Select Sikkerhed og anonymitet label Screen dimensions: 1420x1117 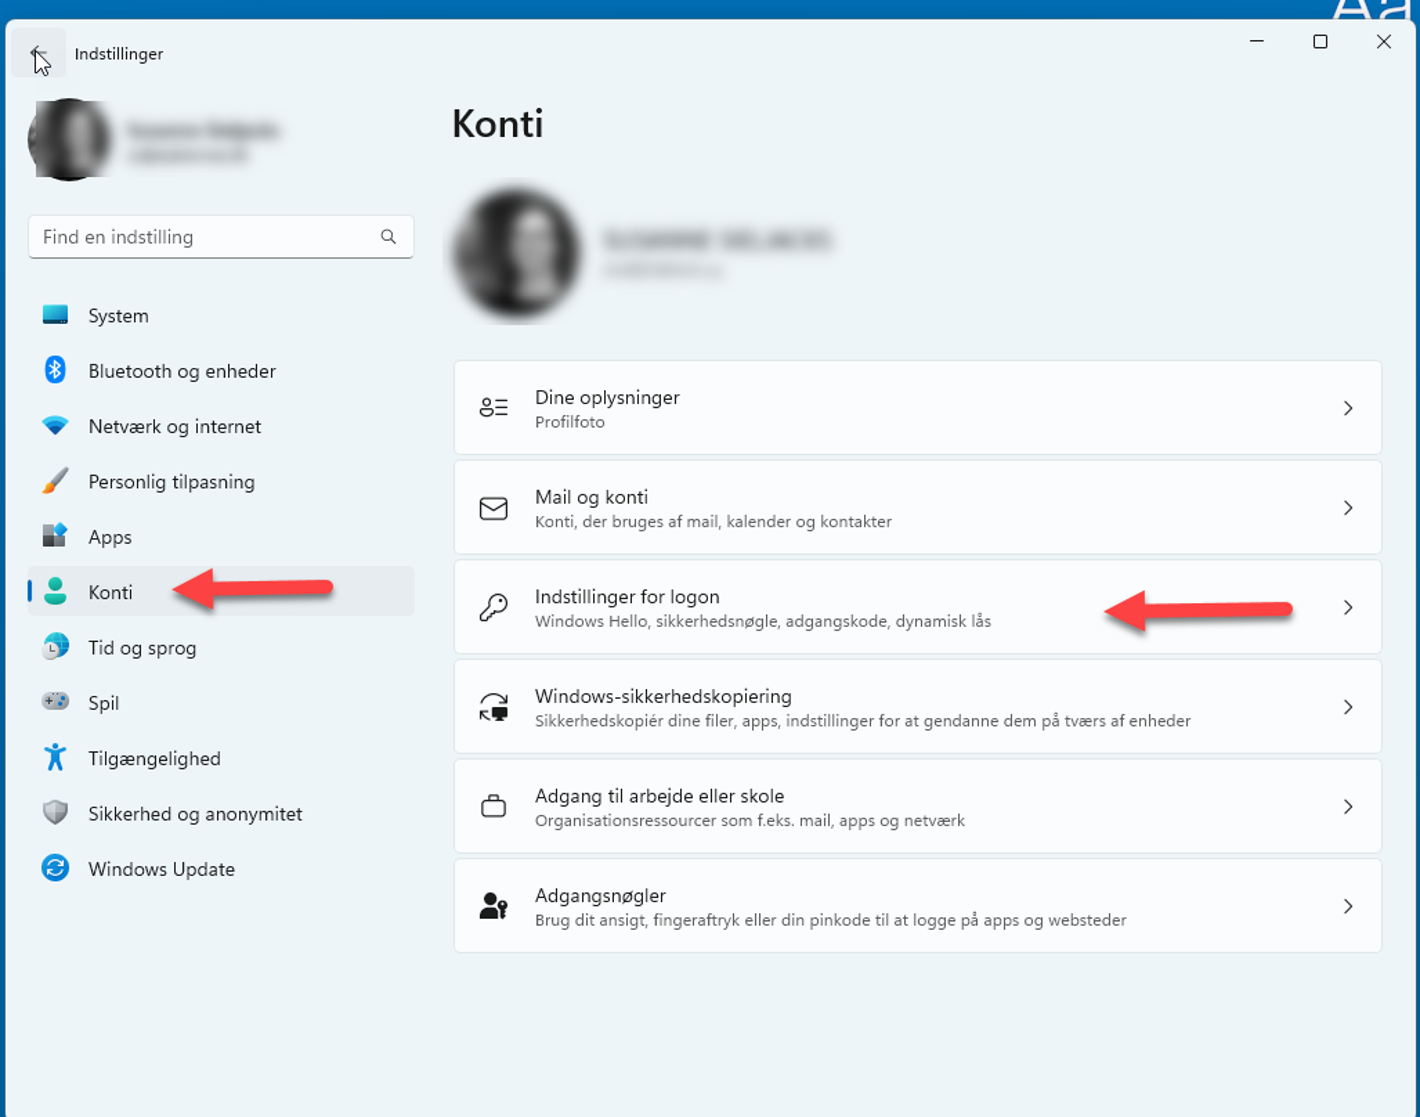(x=195, y=814)
